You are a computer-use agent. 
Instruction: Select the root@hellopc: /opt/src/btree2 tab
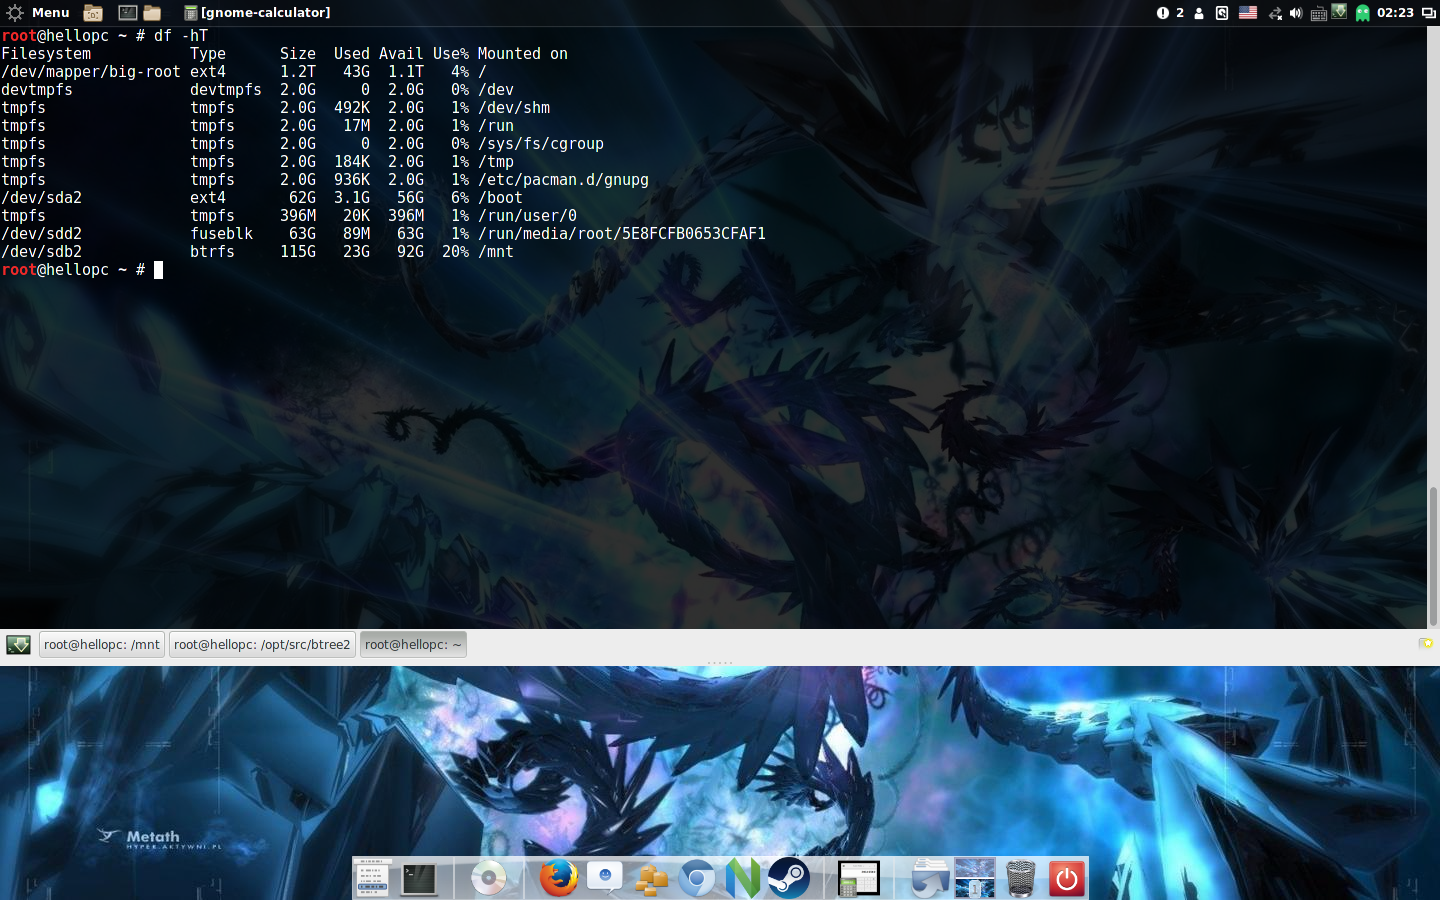coord(262,645)
